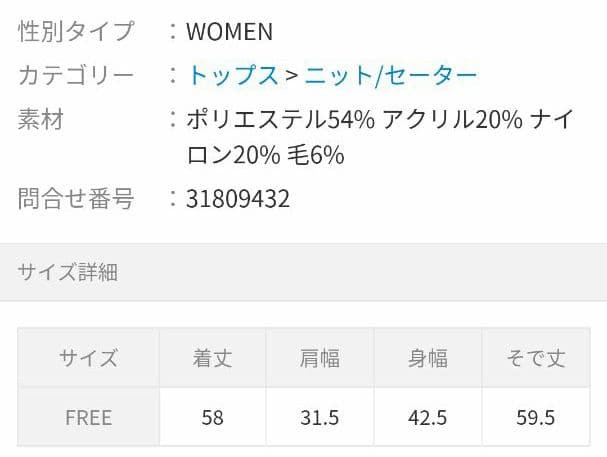Screen dimensions: 607x457
Task: Click the 31.5 shoulder width cell
Action: coord(320,417)
